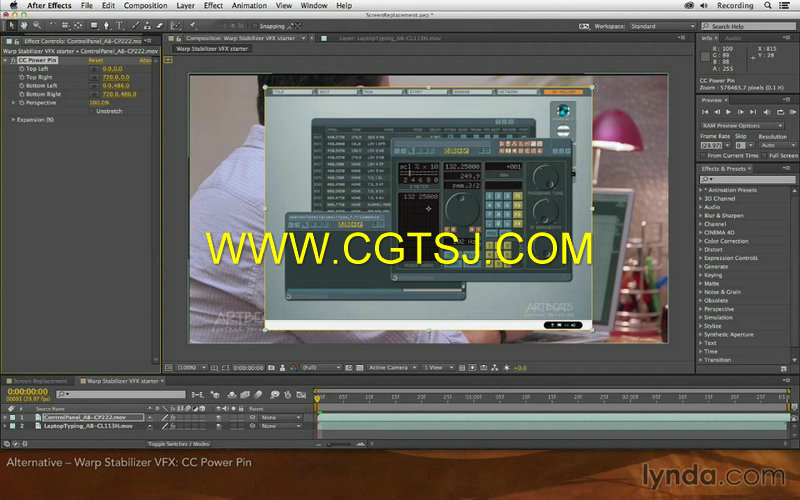800x500 pixels.
Task: Expand the Color Correction effects category
Action: pyautogui.click(x=701, y=241)
